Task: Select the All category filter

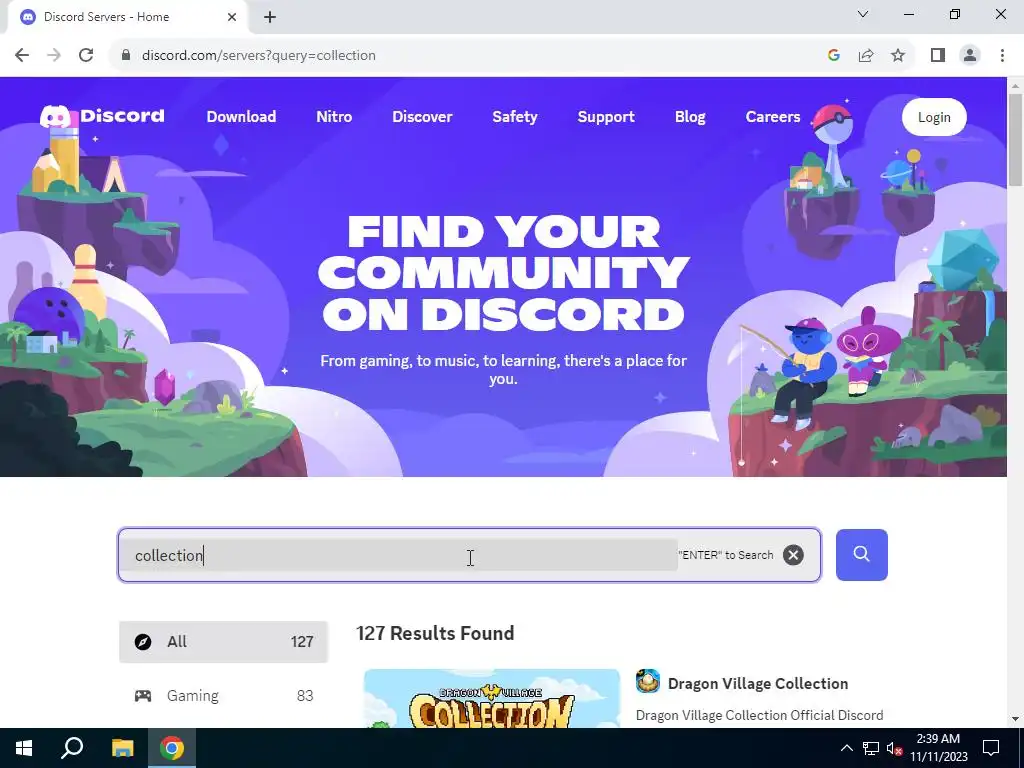Action: 223,642
